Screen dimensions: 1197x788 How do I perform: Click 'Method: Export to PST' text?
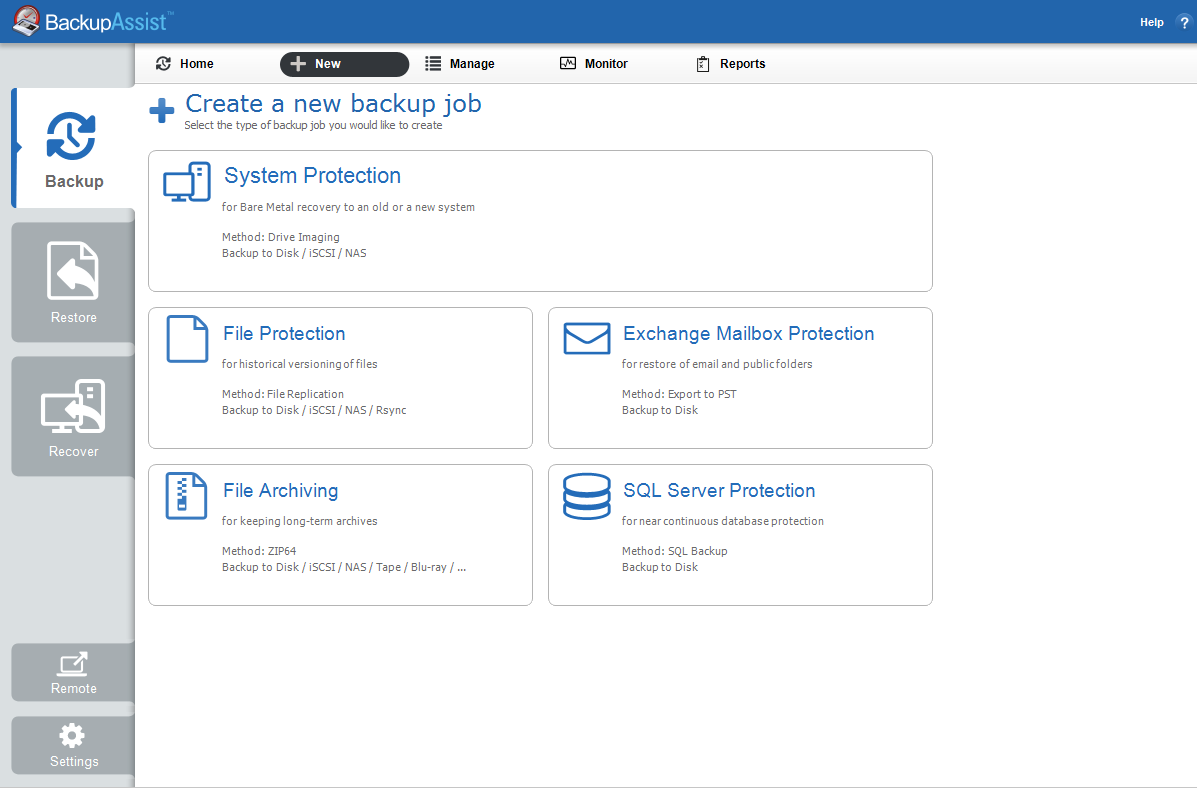coord(679,395)
